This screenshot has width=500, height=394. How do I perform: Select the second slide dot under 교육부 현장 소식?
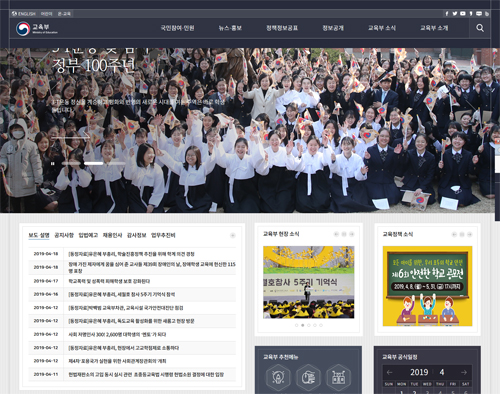point(303,325)
